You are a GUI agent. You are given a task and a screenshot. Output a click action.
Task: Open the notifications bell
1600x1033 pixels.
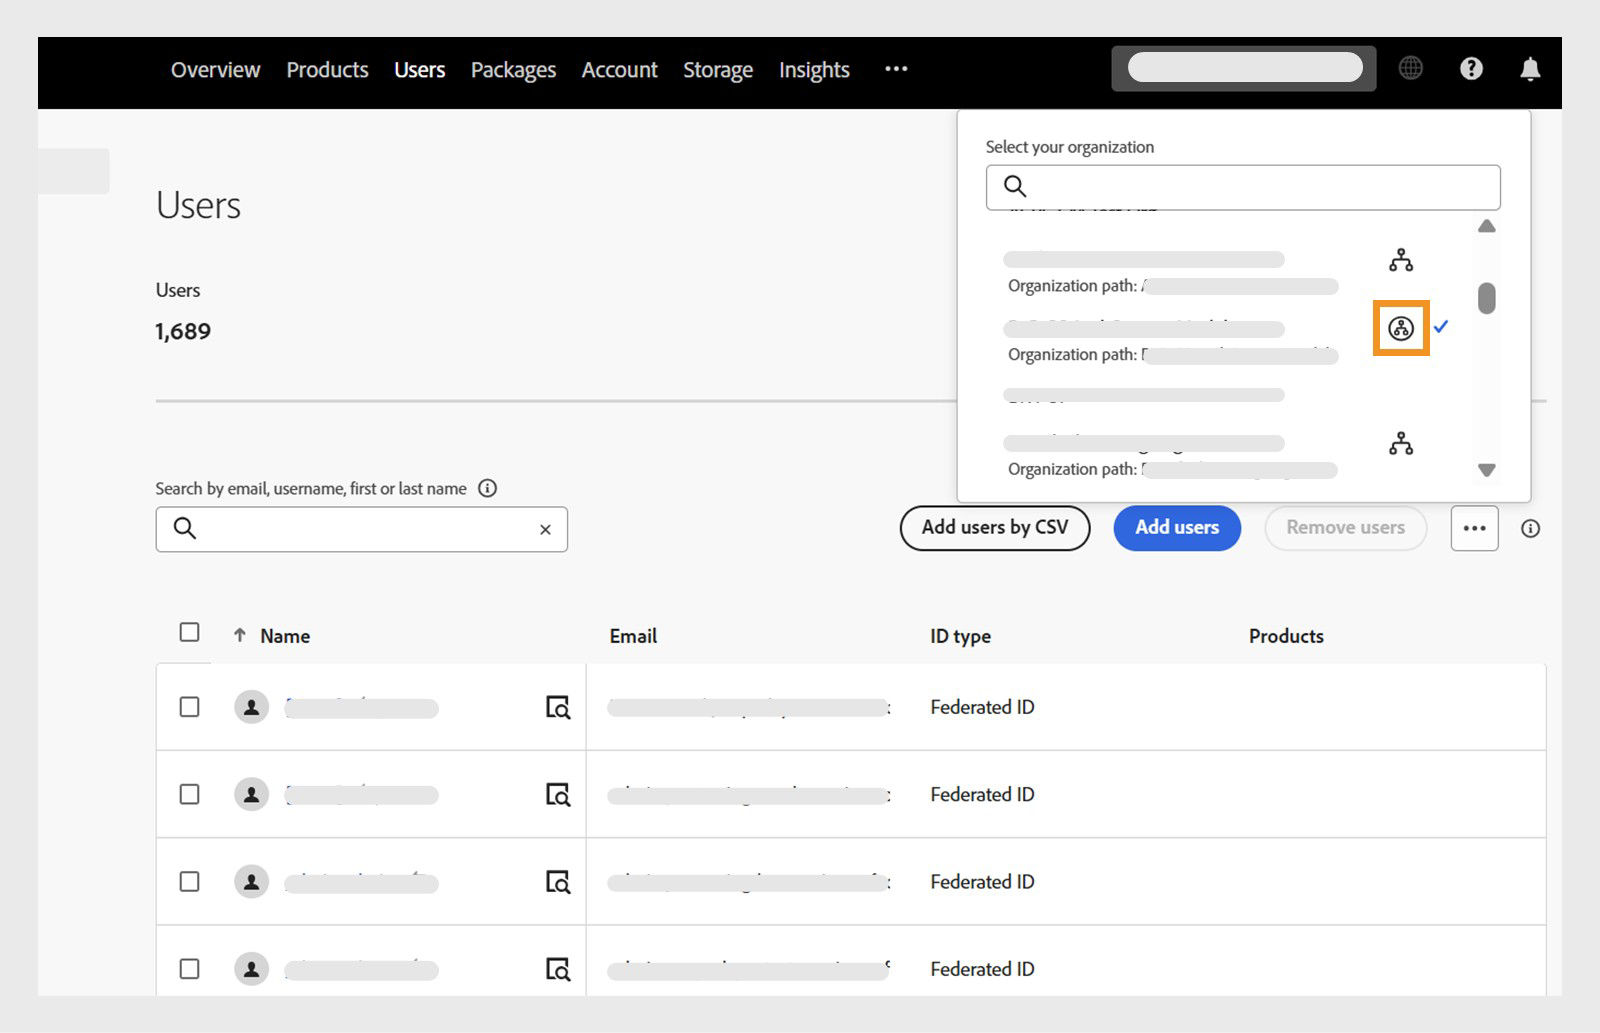[1530, 68]
